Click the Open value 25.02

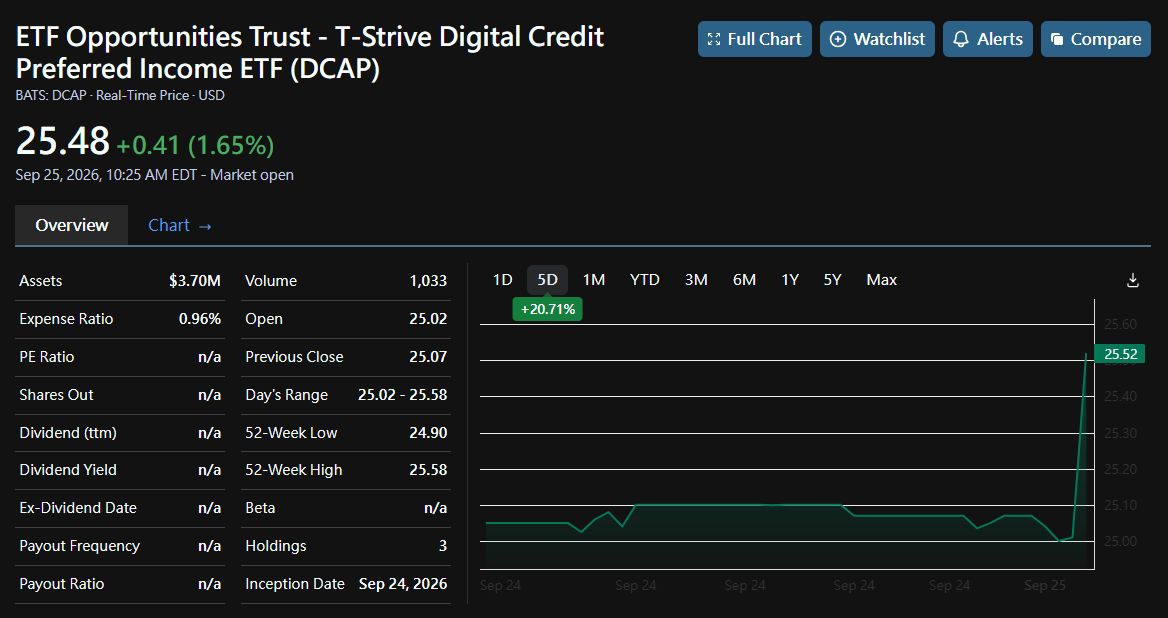tap(428, 319)
